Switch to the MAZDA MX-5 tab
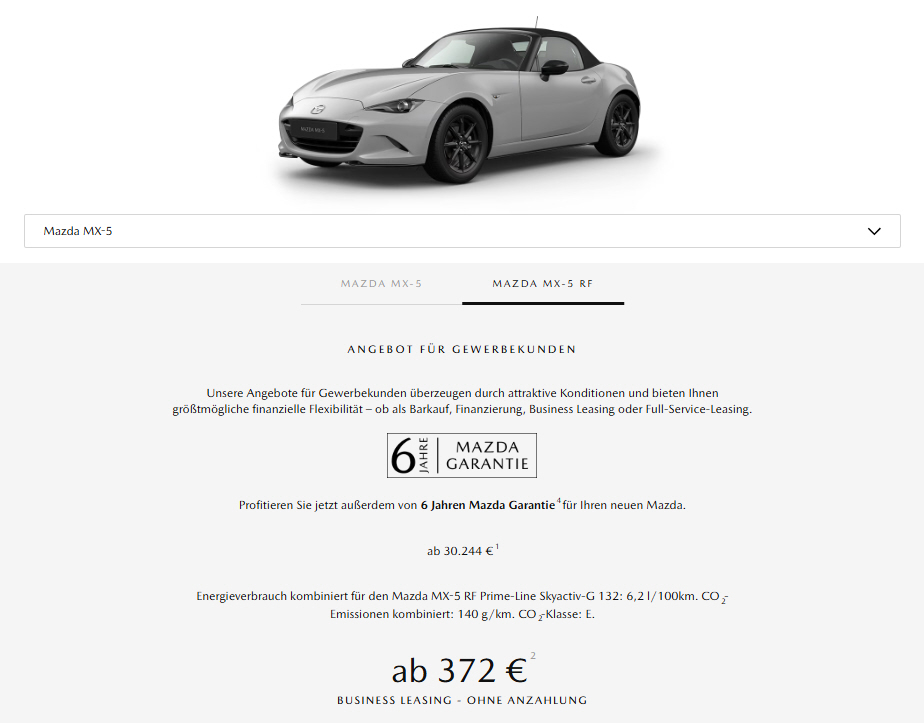The height and width of the screenshot is (723, 924). [381, 284]
